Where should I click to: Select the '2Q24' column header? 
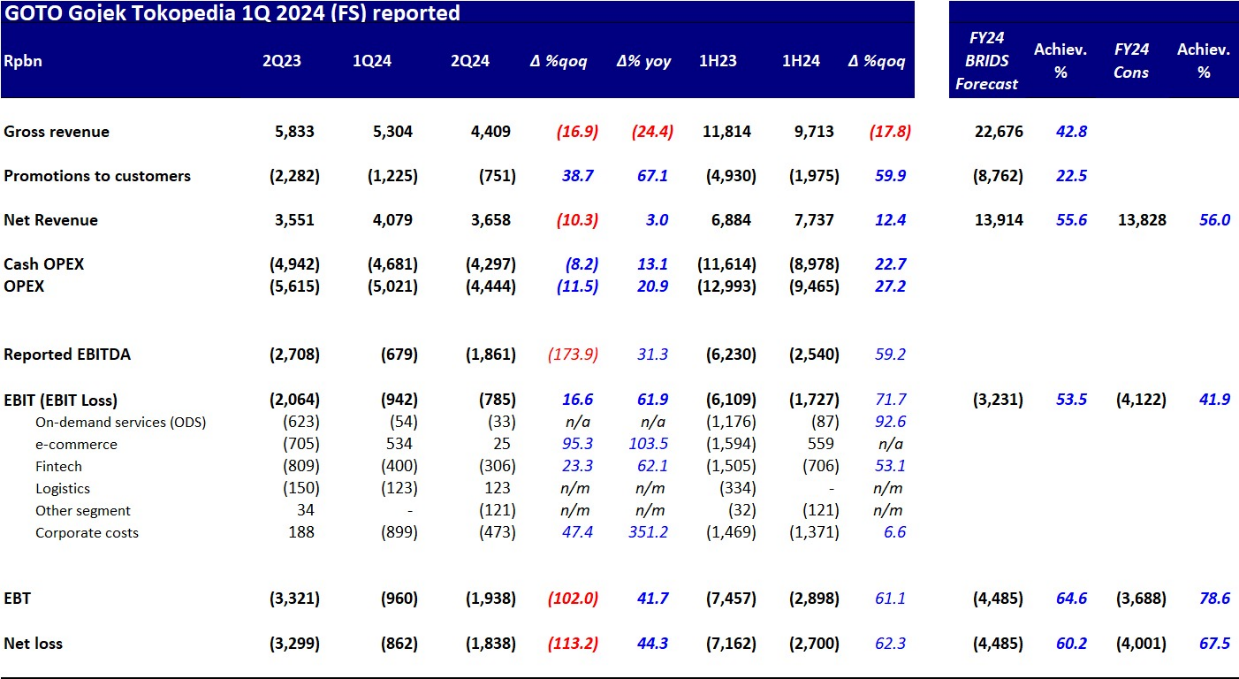coord(470,61)
